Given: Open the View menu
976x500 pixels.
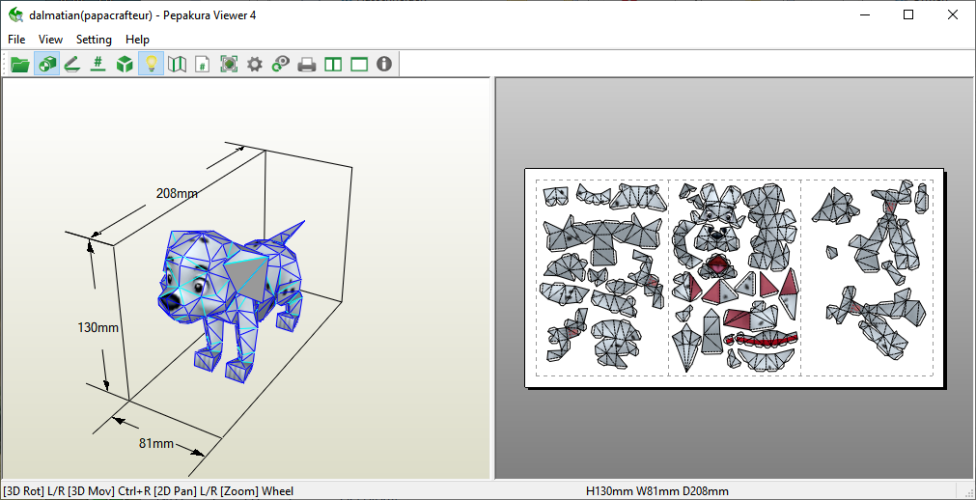Looking at the screenshot, I should (x=50, y=39).
